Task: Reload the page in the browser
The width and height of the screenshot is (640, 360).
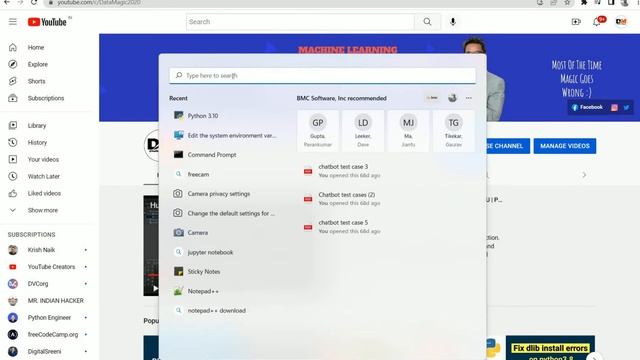Action: [x=34, y=2]
